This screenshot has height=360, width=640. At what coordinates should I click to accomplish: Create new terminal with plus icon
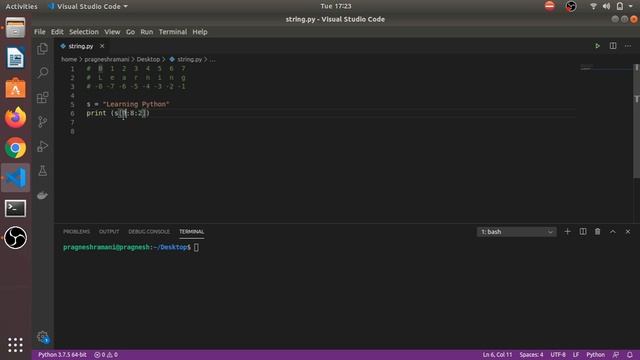point(567,231)
